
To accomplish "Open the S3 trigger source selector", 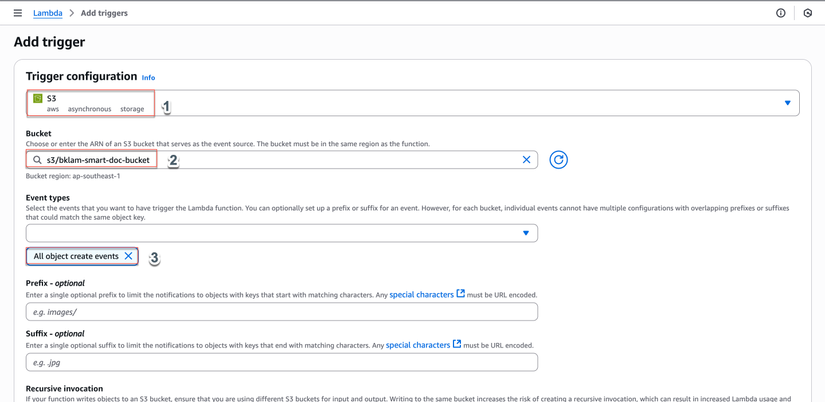I will click(x=400, y=103).
